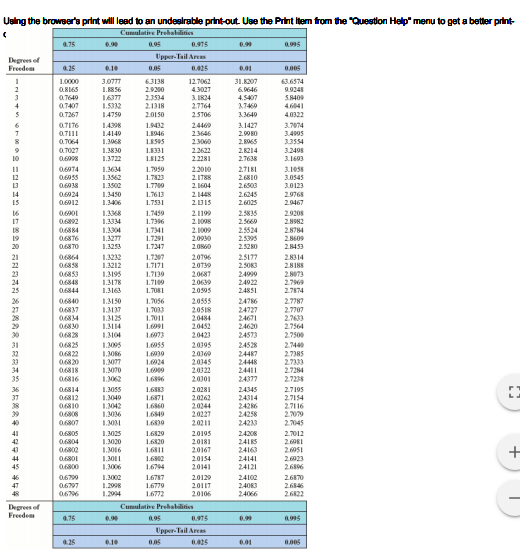Select the 2.7638 value in row 10

248,159
